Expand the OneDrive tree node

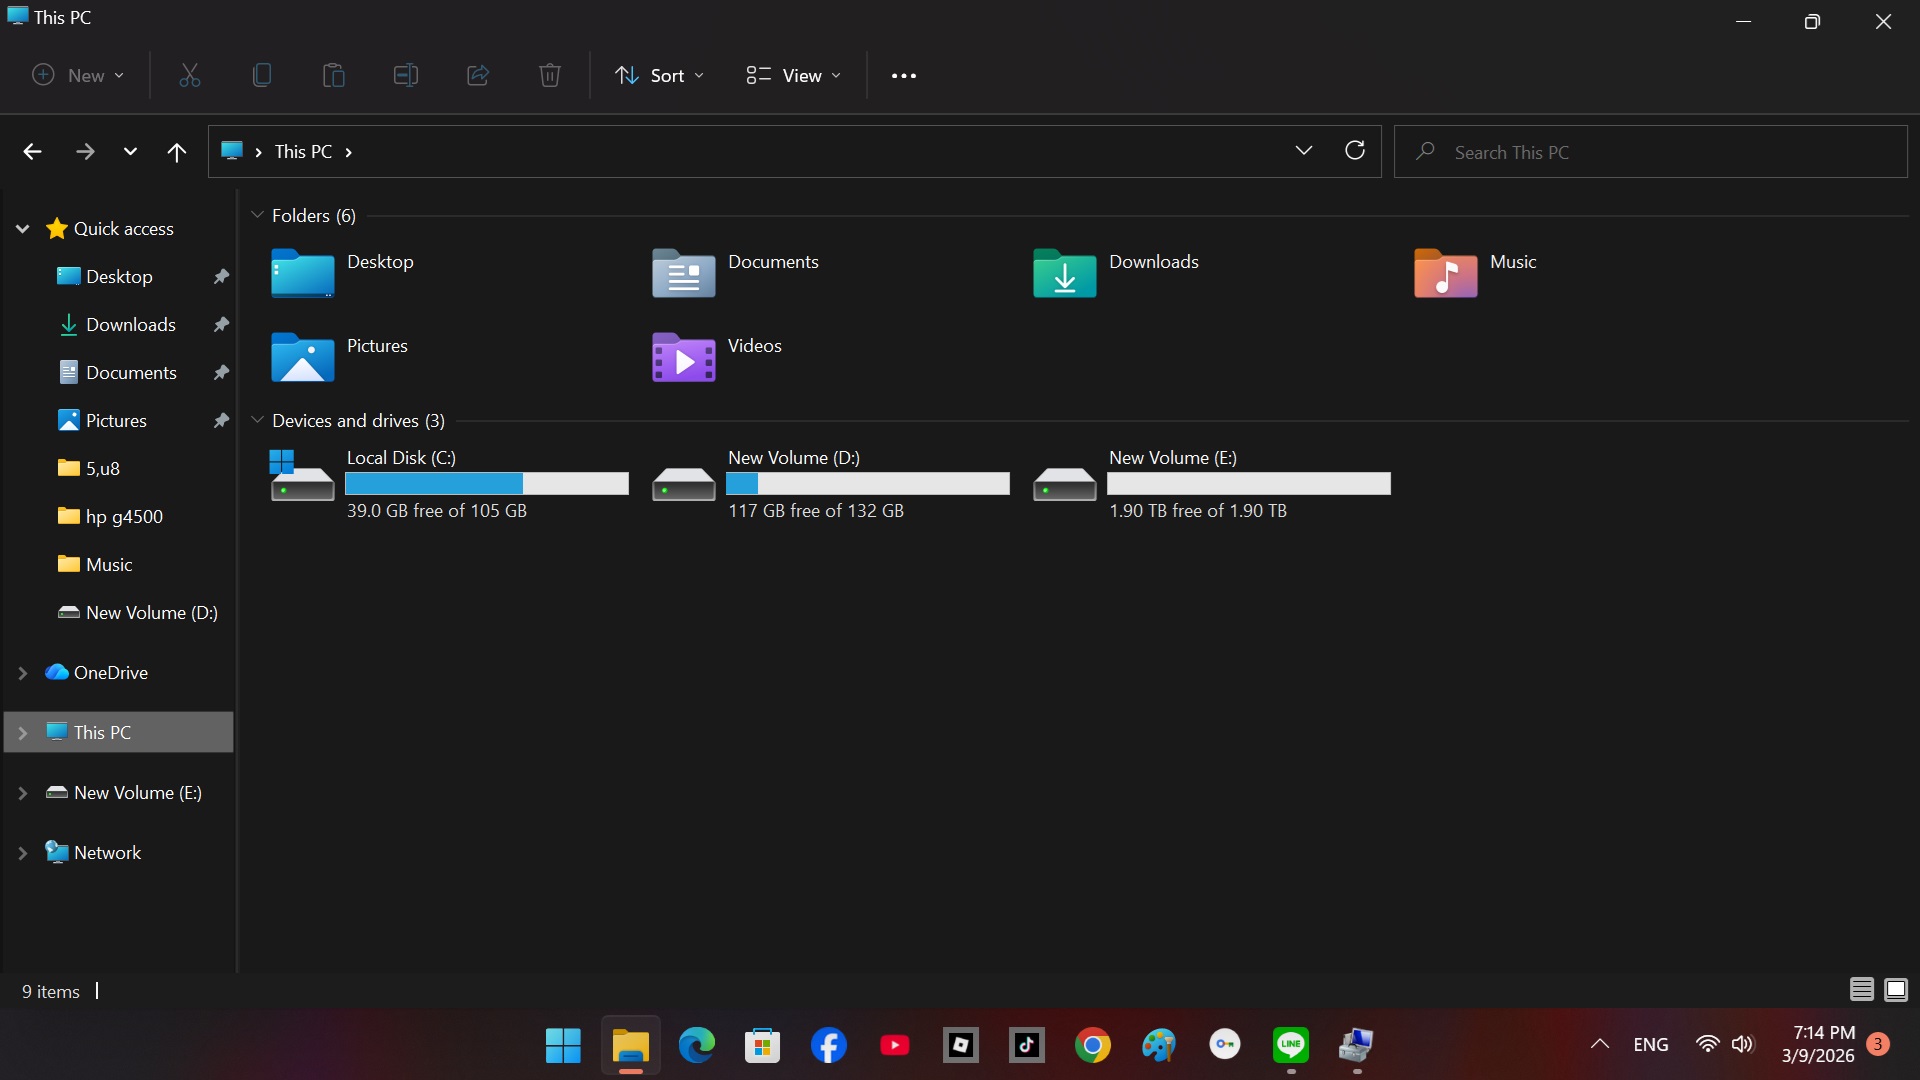pyautogui.click(x=23, y=673)
